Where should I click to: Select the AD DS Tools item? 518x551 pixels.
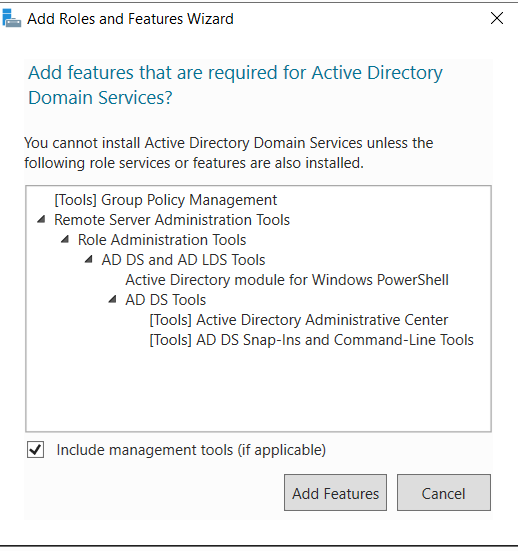(166, 300)
